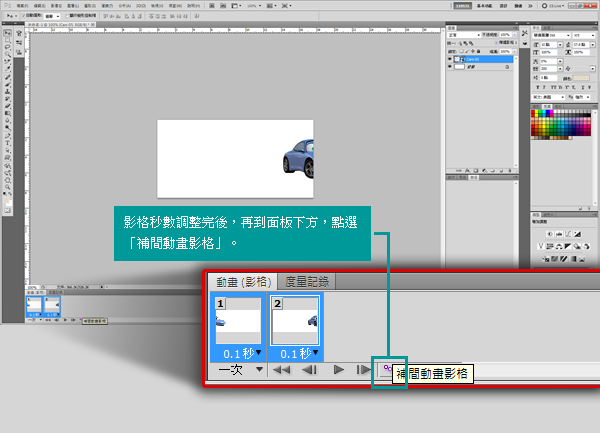Apply Faux Bold in the Character panel

coord(538,87)
